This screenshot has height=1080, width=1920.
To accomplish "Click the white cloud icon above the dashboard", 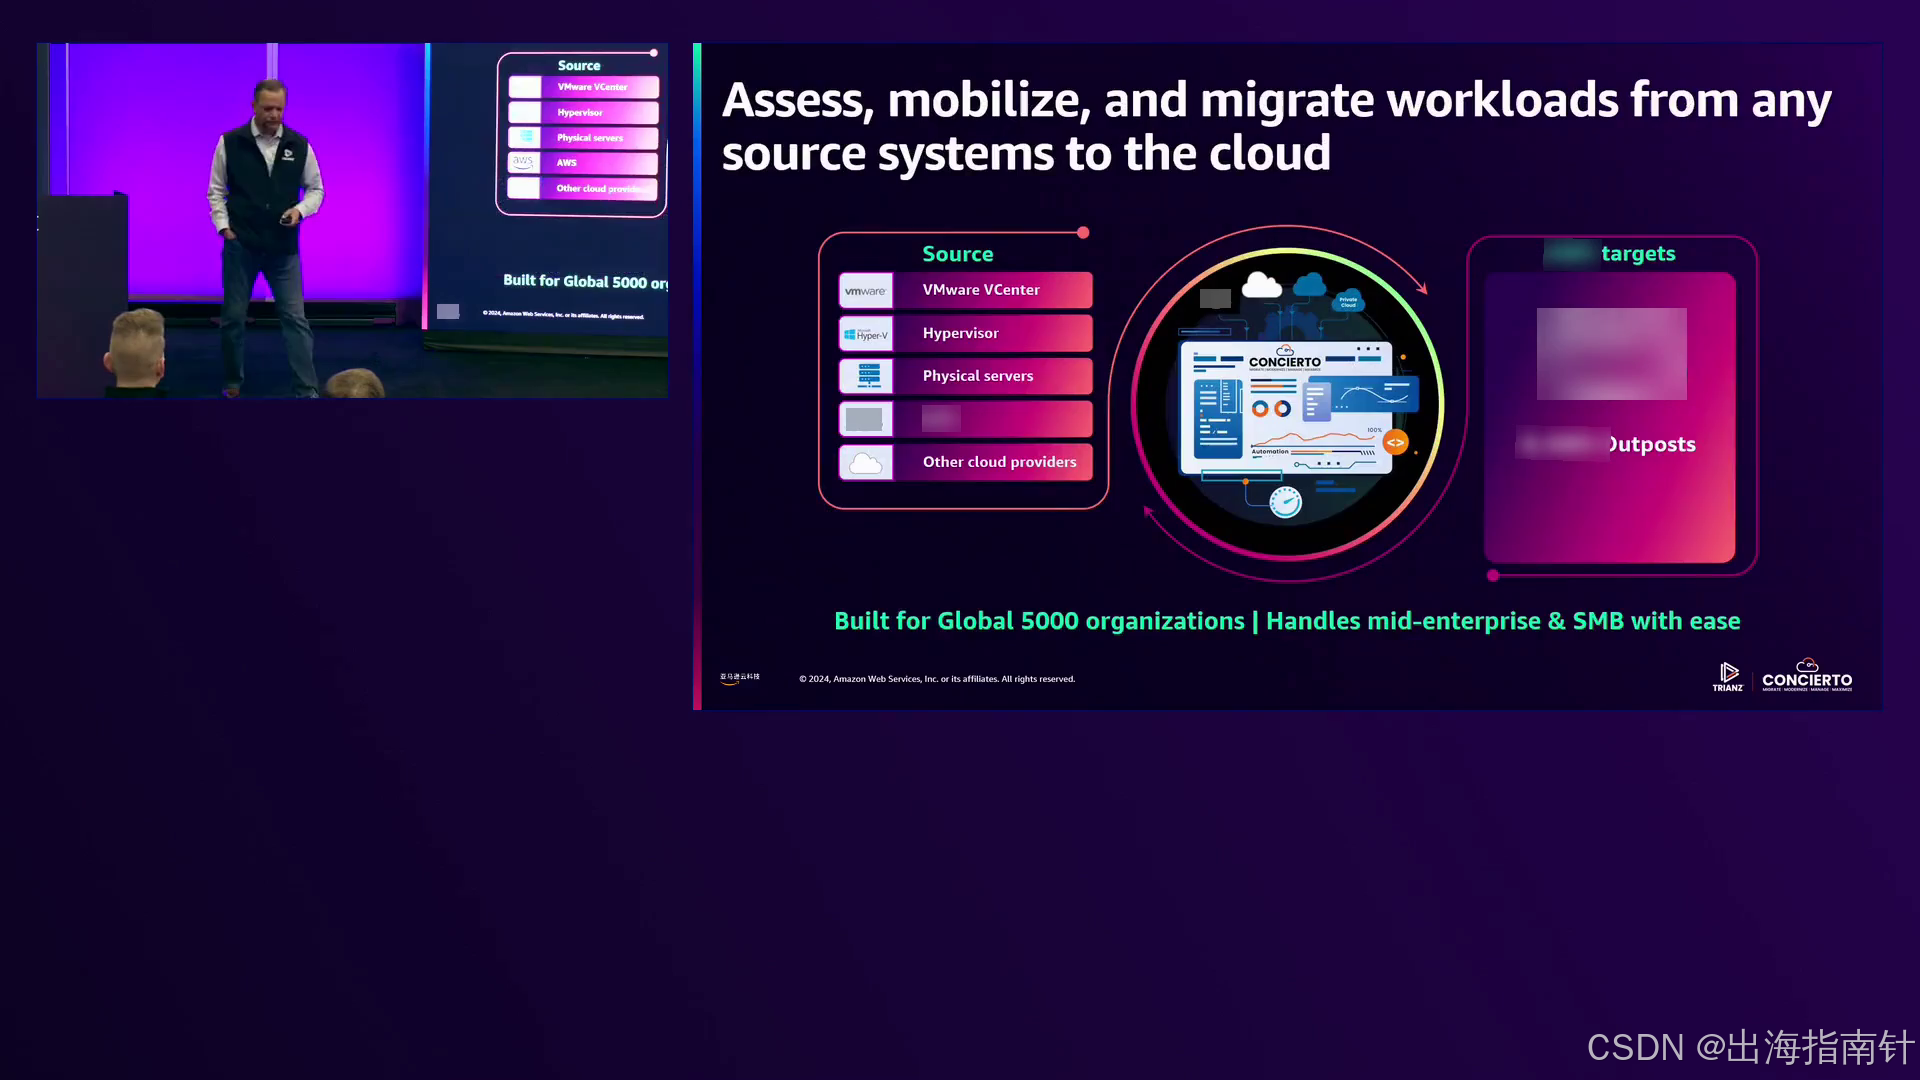I will tap(1261, 286).
